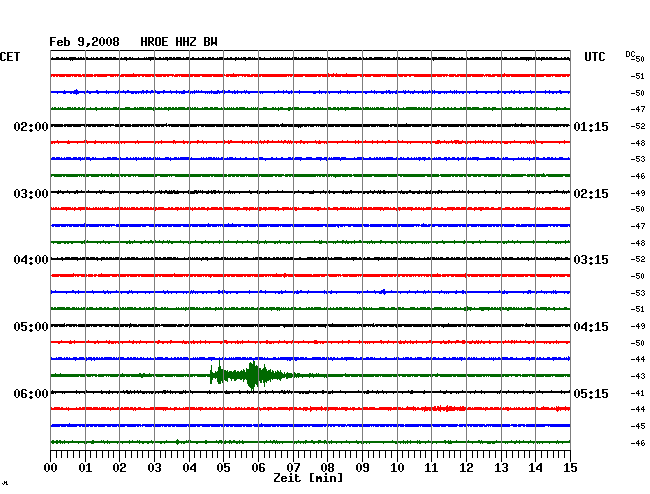650x494 pixels.
Task: Click minute tick label 08
Action: click(x=327, y=468)
